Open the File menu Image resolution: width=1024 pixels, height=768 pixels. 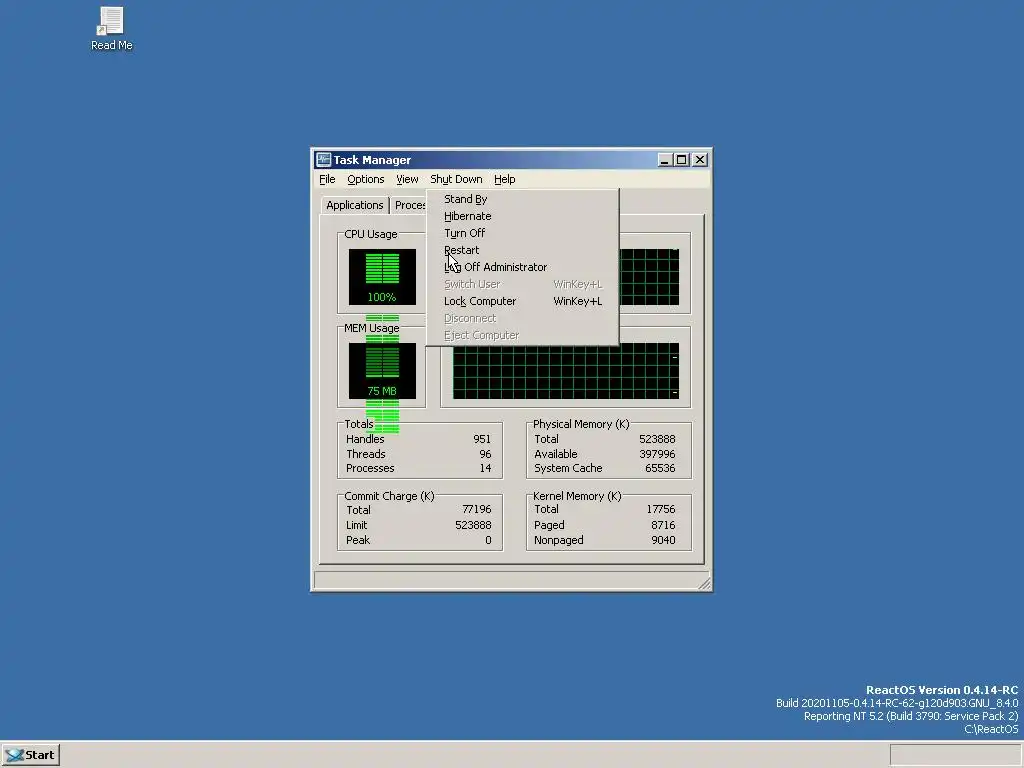click(327, 179)
